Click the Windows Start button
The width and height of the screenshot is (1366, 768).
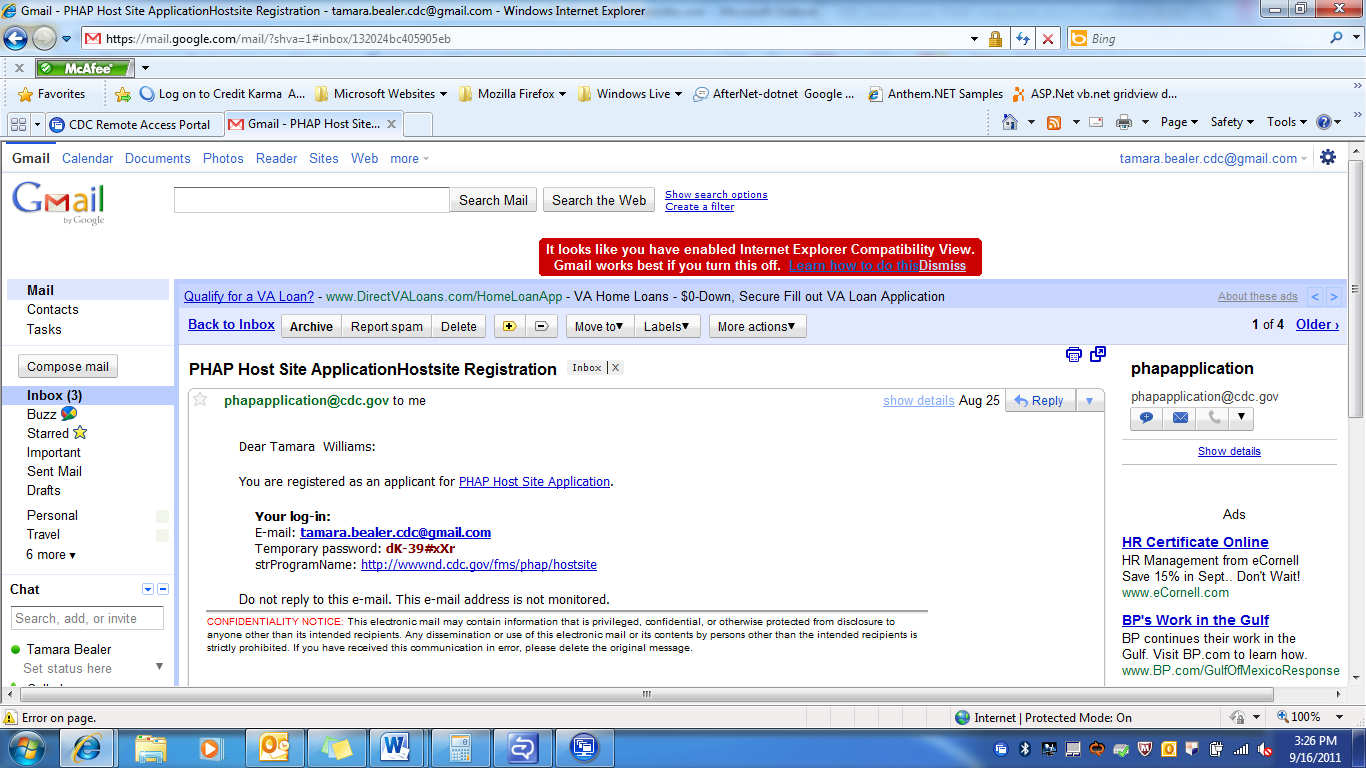(25, 747)
